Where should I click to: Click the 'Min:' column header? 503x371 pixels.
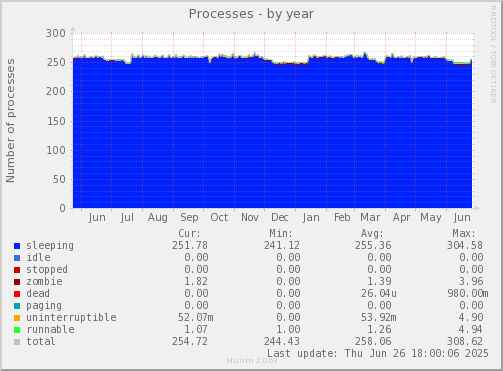(281, 234)
